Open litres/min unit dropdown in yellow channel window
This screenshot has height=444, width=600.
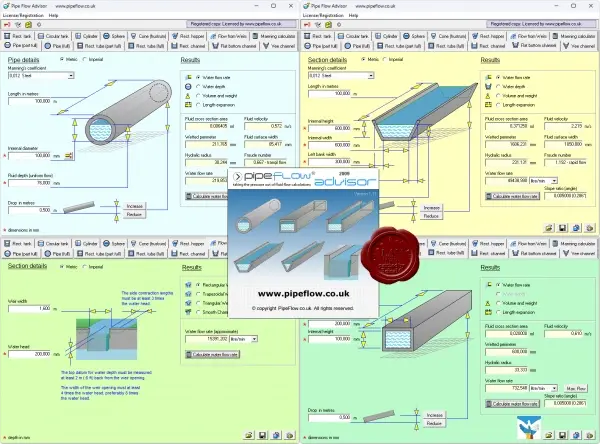tap(554, 181)
